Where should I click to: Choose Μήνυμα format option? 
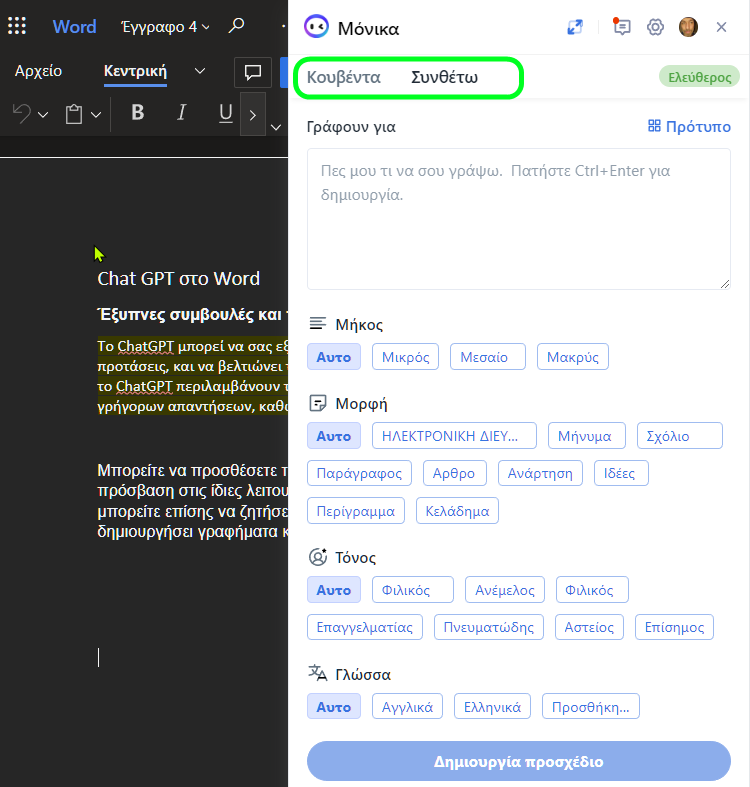tap(587, 436)
